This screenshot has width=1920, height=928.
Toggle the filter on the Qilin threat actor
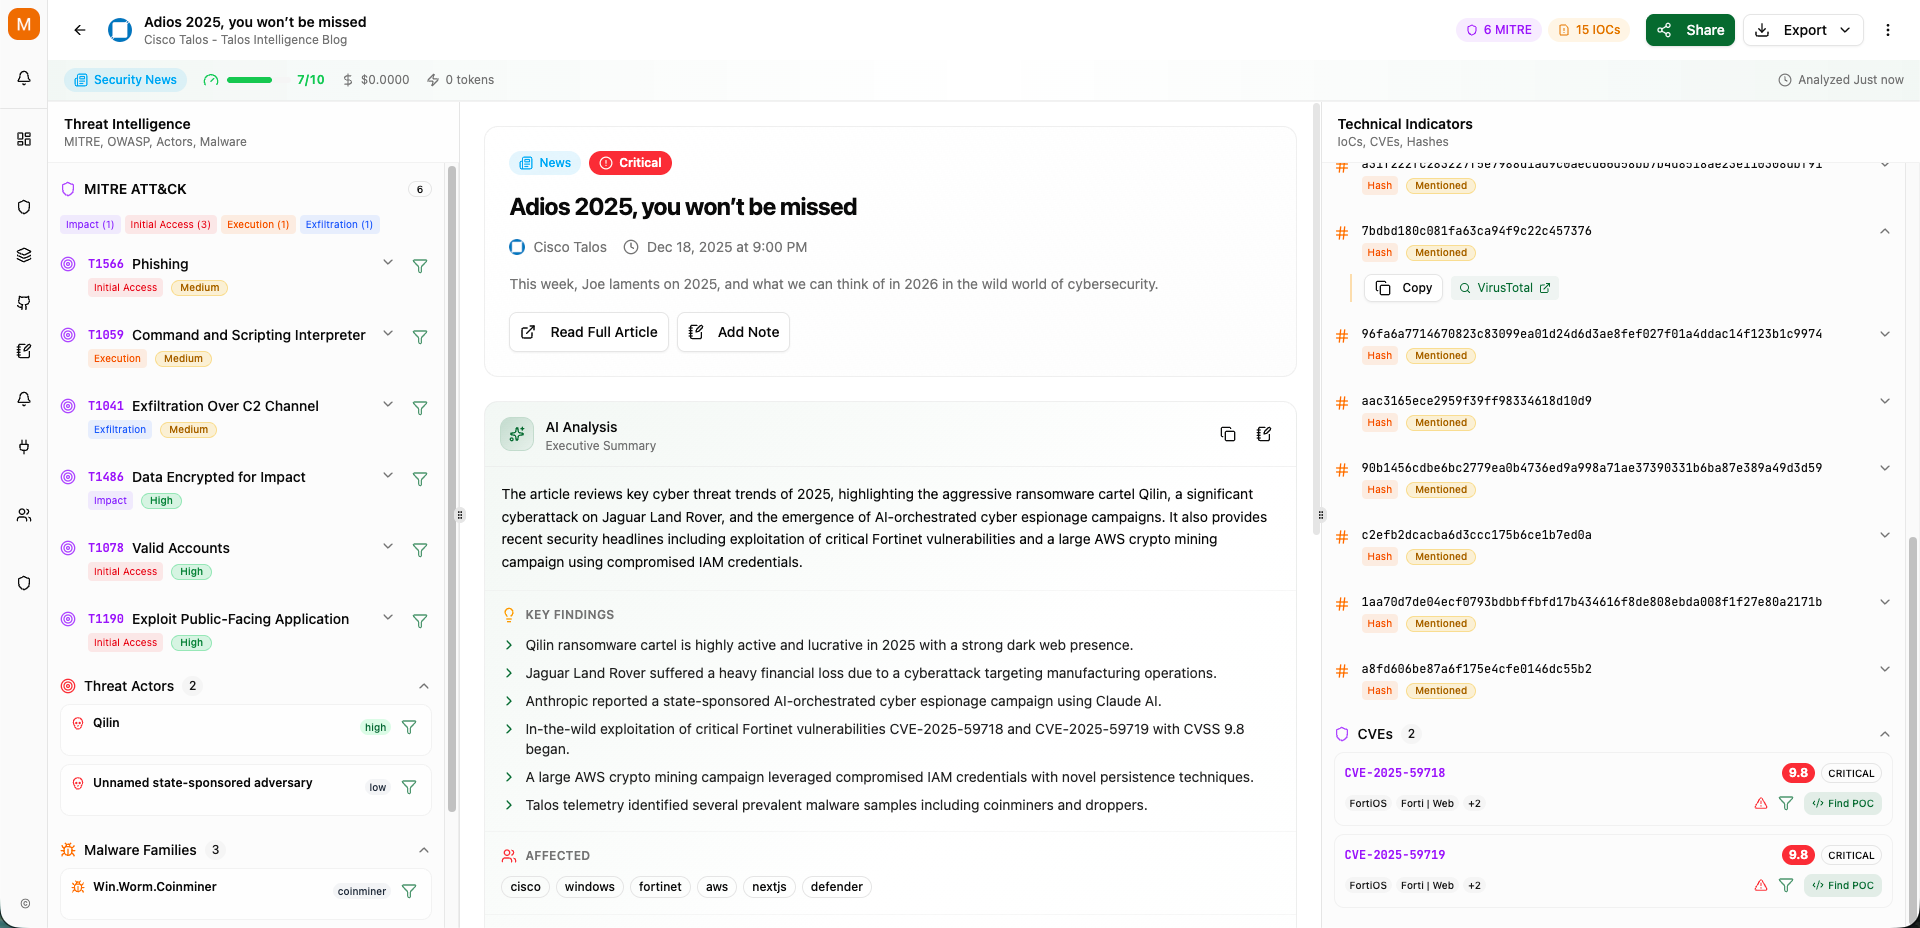[409, 727]
